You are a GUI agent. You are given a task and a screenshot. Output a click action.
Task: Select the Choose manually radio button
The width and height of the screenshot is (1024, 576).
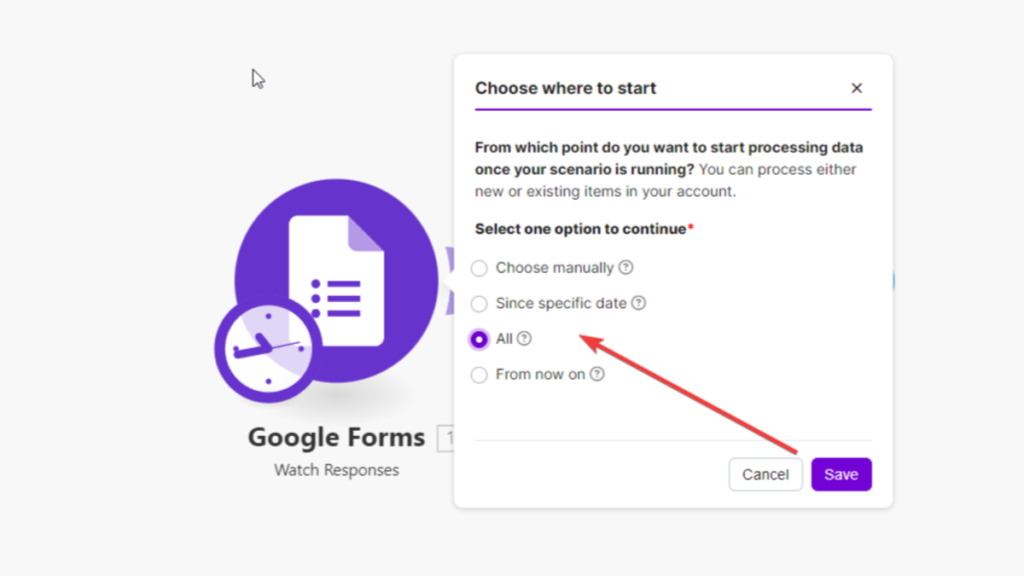pos(479,268)
